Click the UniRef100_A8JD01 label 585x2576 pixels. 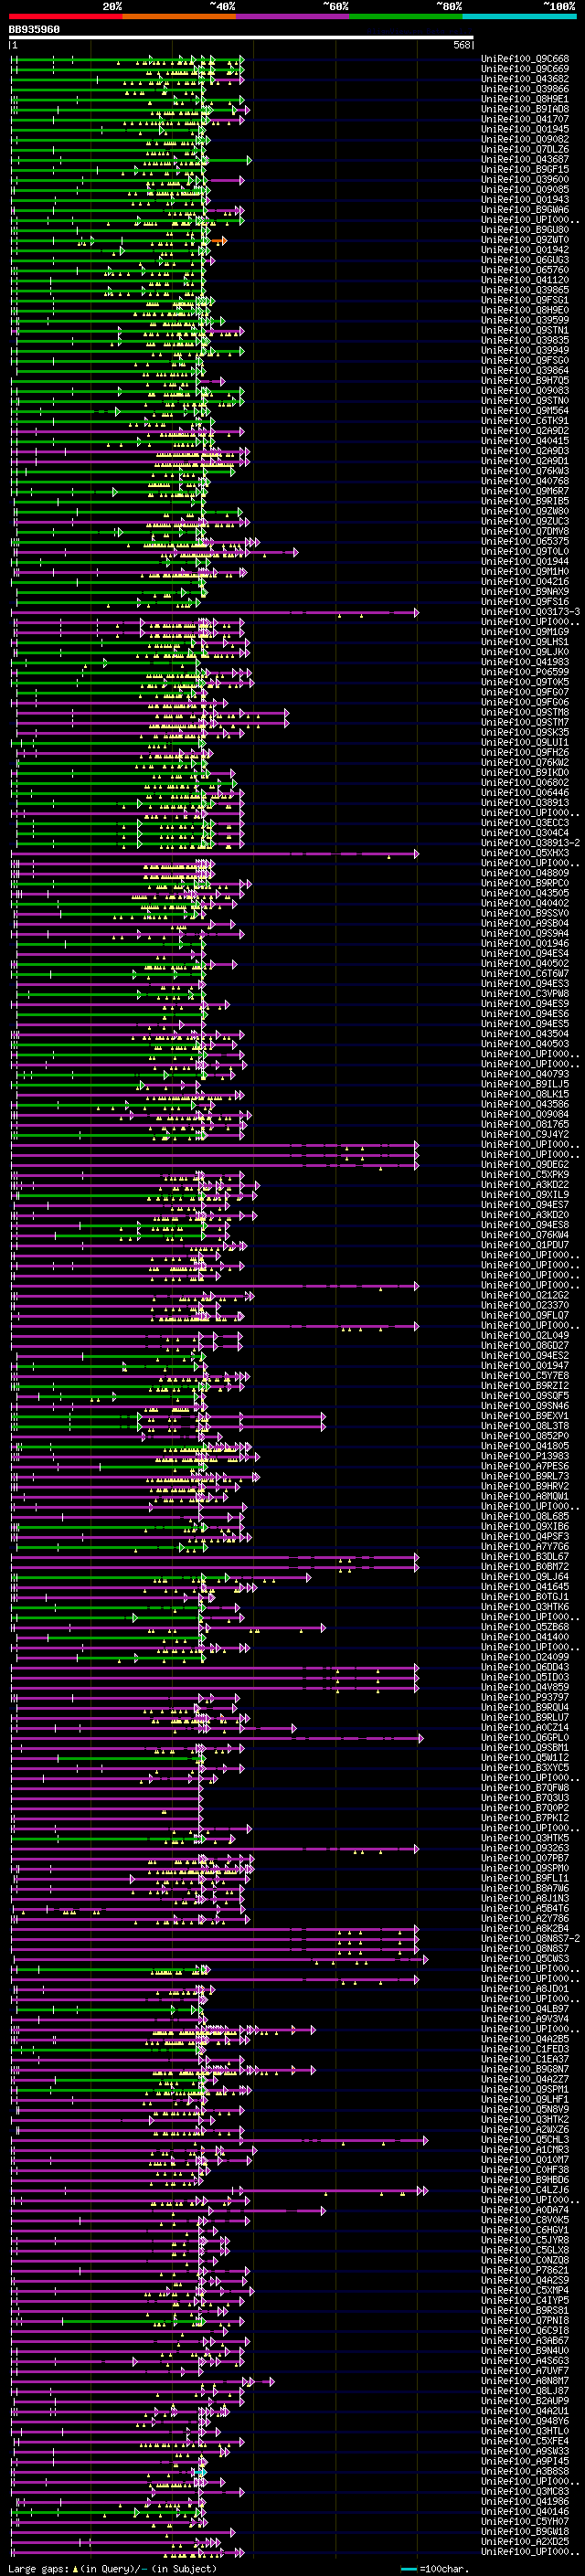coord(525,1989)
